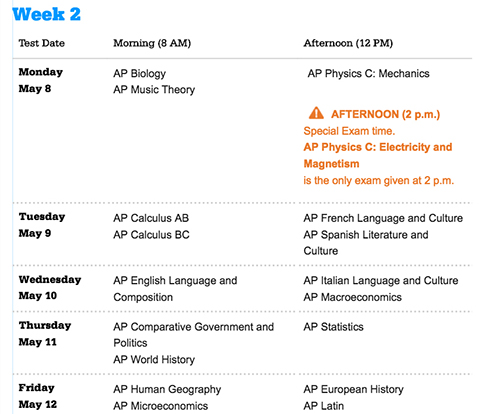Screen dimensions: 500x414
Task: Select AP Calculus AB entry
Action: tap(151, 218)
